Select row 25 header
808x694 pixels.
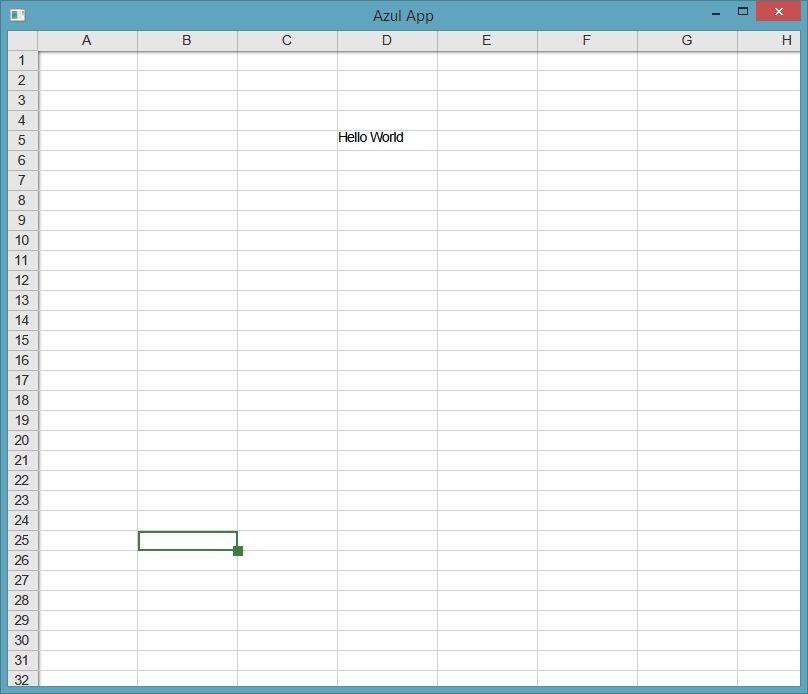22,540
